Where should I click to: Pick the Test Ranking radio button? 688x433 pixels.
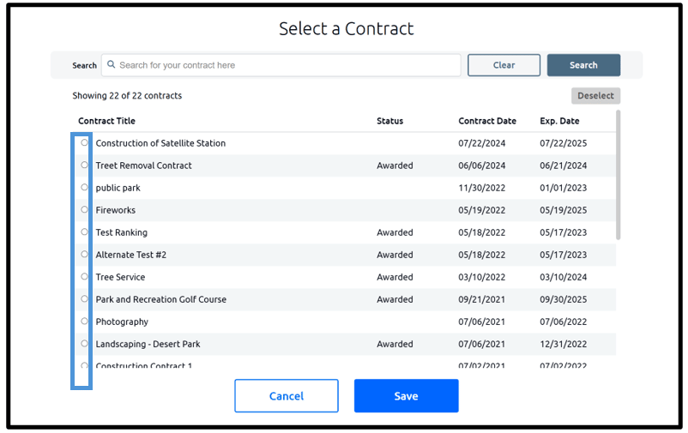[84, 232]
